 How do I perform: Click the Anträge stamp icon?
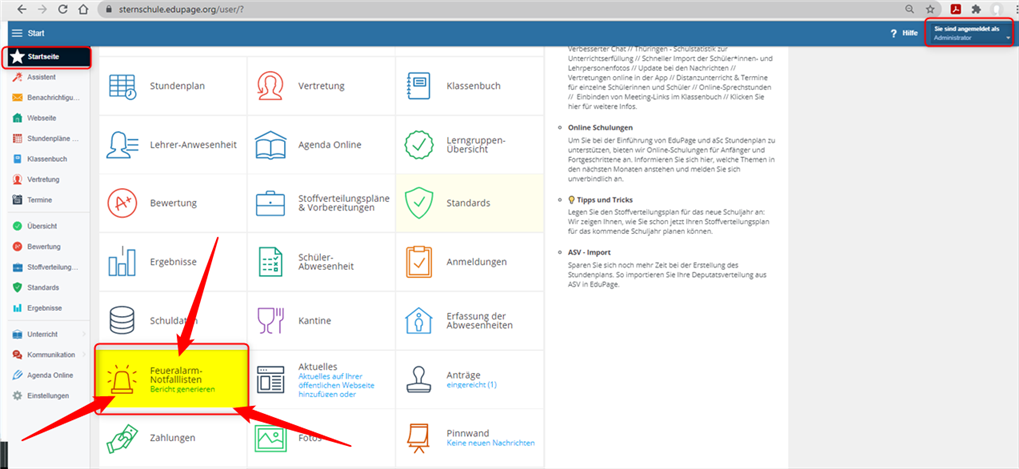(x=419, y=379)
